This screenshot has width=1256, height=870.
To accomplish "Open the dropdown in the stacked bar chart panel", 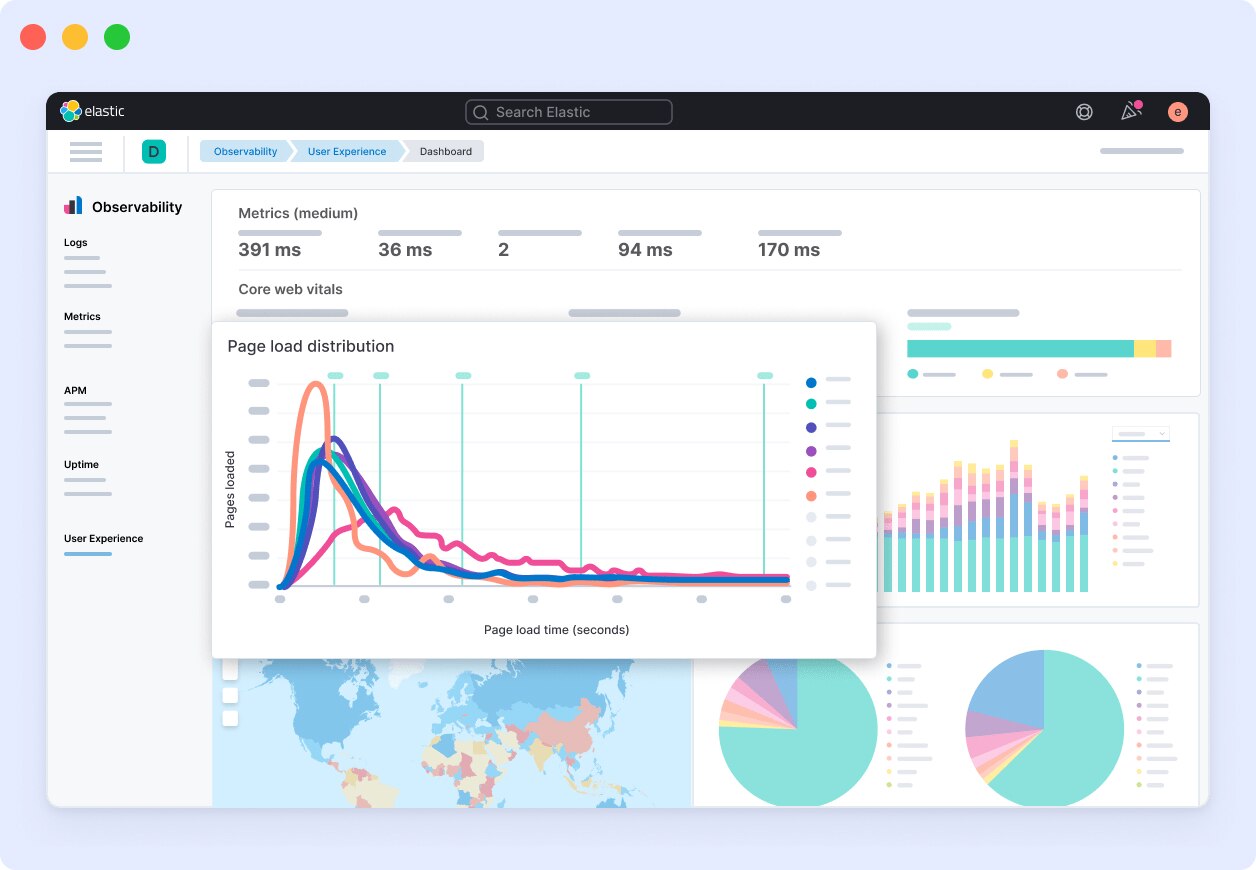I will click(x=1141, y=434).
